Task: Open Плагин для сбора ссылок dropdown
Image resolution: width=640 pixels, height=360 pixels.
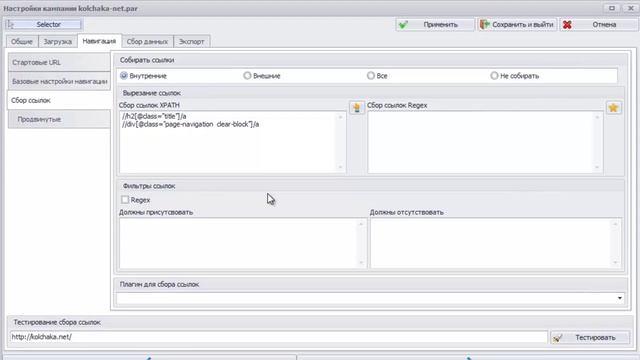Action: click(620, 298)
